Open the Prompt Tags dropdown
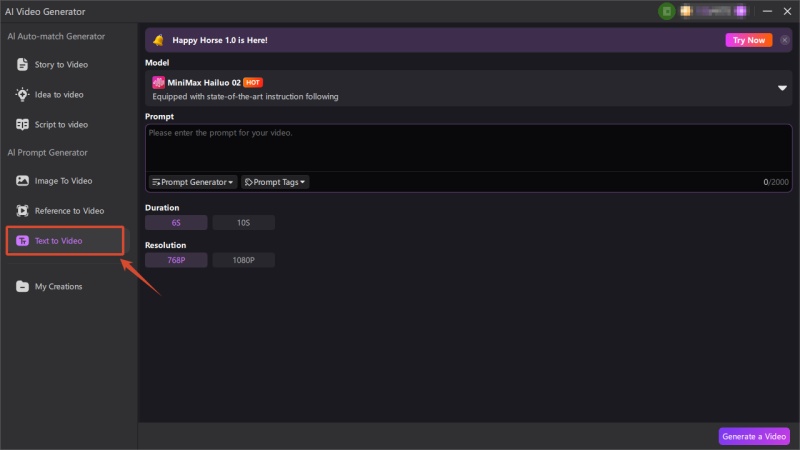The height and width of the screenshot is (450, 800). tap(275, 182)
